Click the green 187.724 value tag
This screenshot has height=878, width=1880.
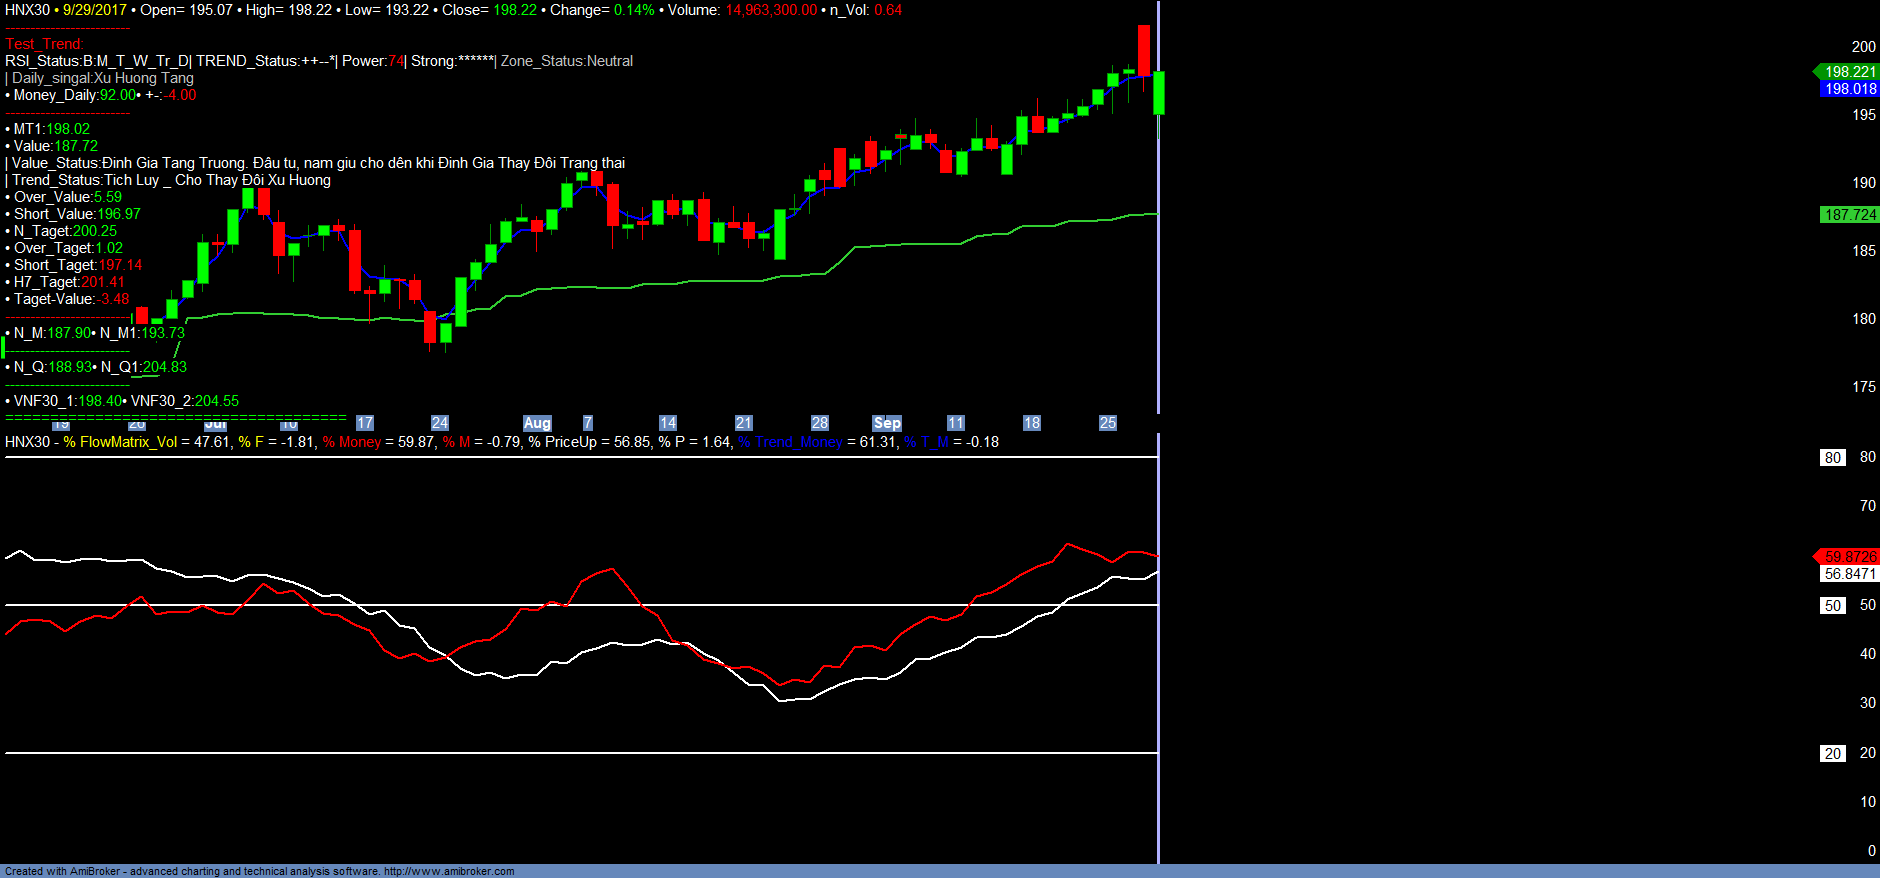(x=1850, y=215)
